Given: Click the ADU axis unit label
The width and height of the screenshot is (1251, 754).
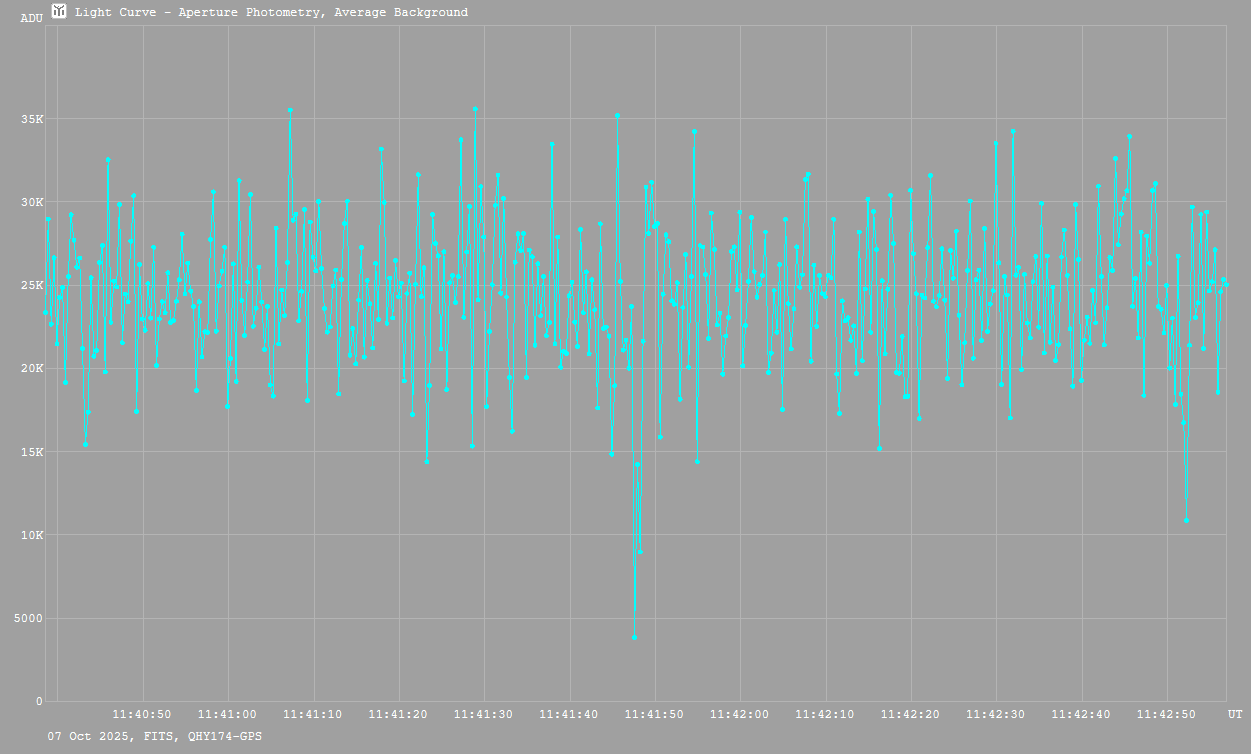Looking at the screenshot, I should (x=31, y=18).
